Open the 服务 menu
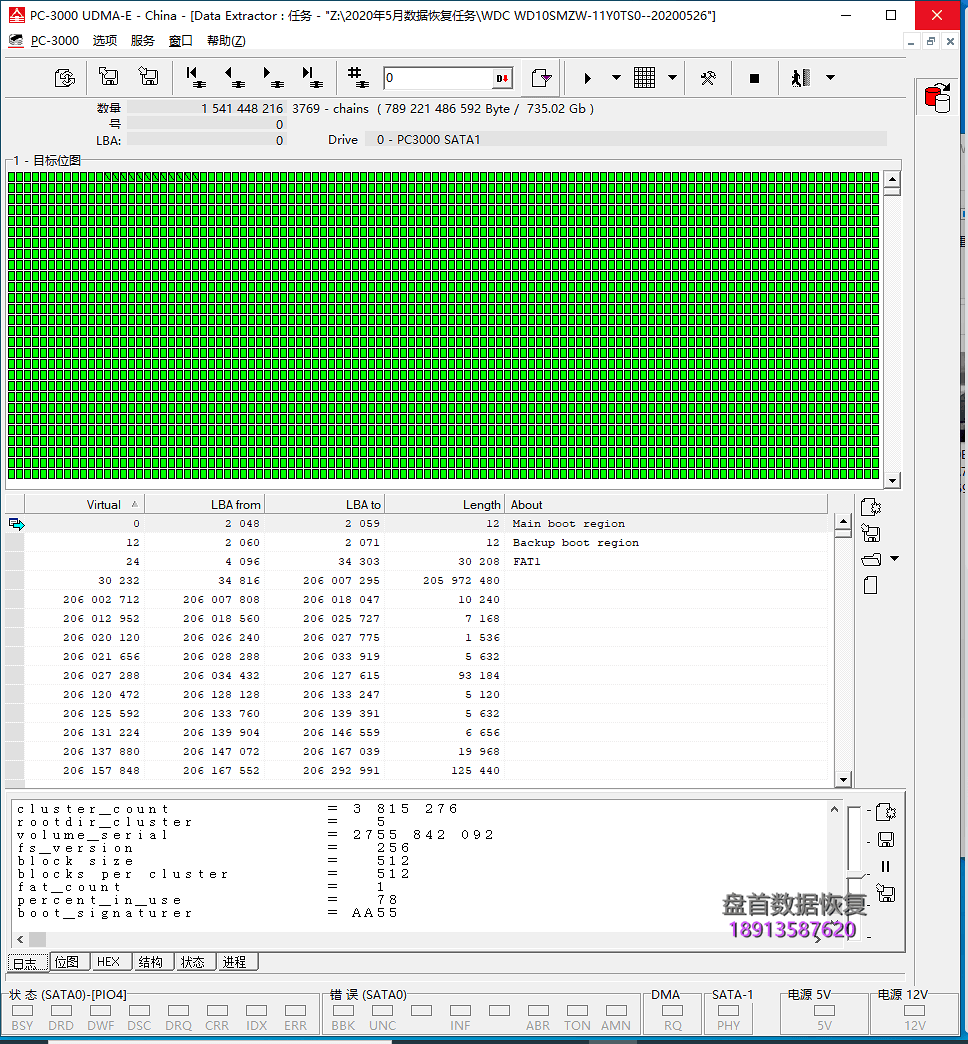968x1044 pixels. [142, 41]
